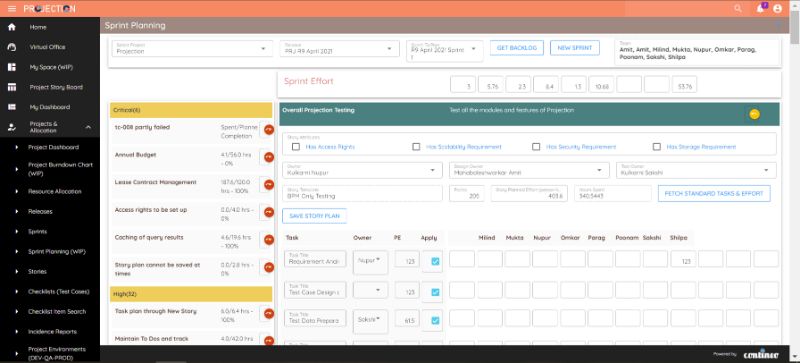Viewport: 800px width, 363px height.
Task: Toggle Has Security Requirement checkbox
Action: (536, 147)
